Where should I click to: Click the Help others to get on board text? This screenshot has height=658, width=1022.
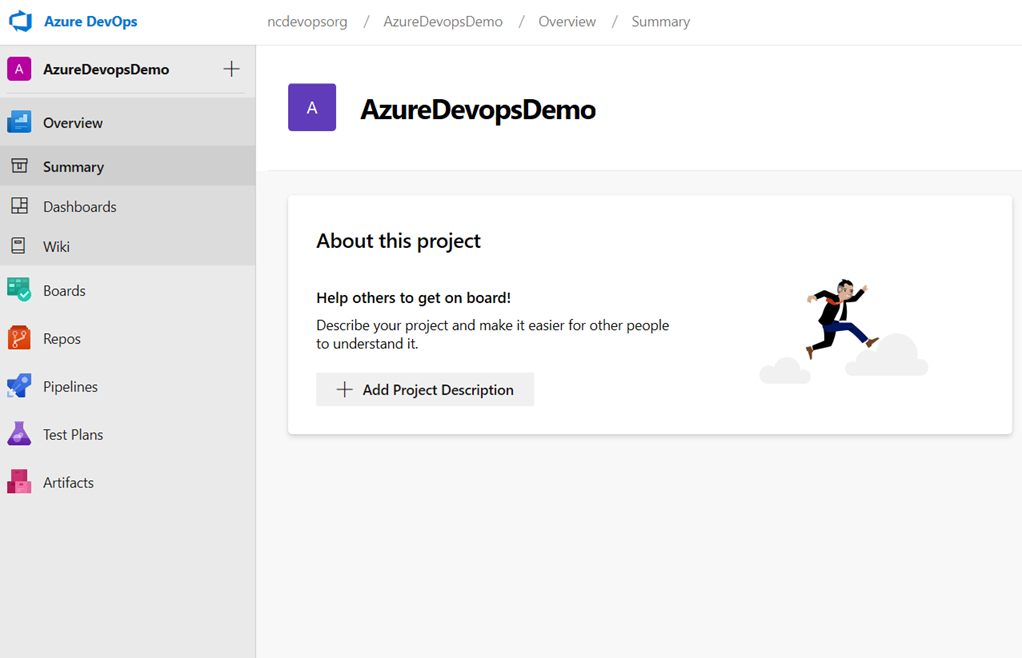click(x=413, y=298)
